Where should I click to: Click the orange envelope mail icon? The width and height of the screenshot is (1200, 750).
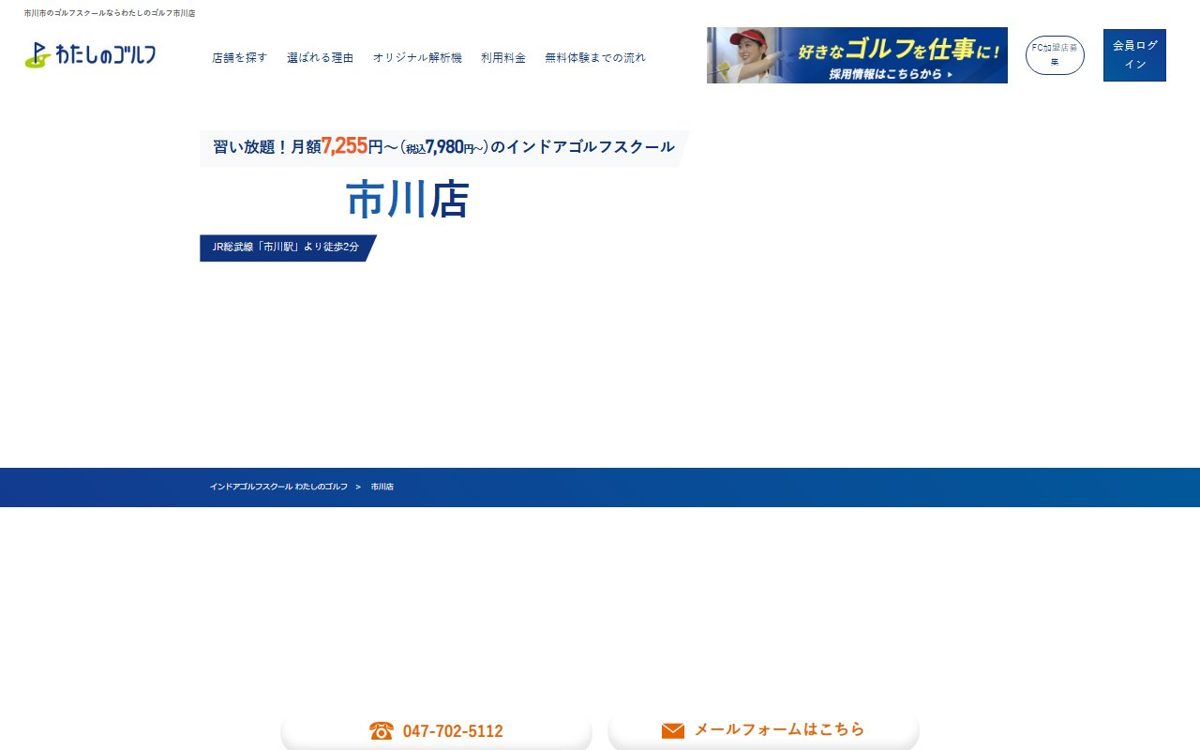click(x=673, y=731)
